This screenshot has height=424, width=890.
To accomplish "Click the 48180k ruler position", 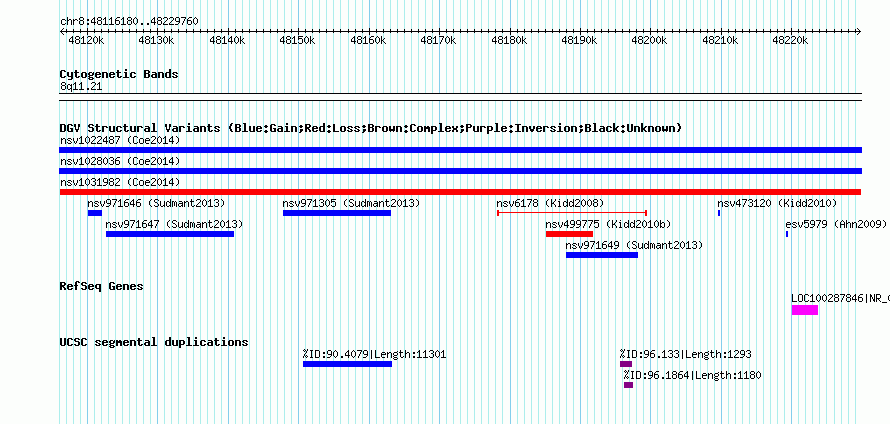I will [x=509, y=41].
